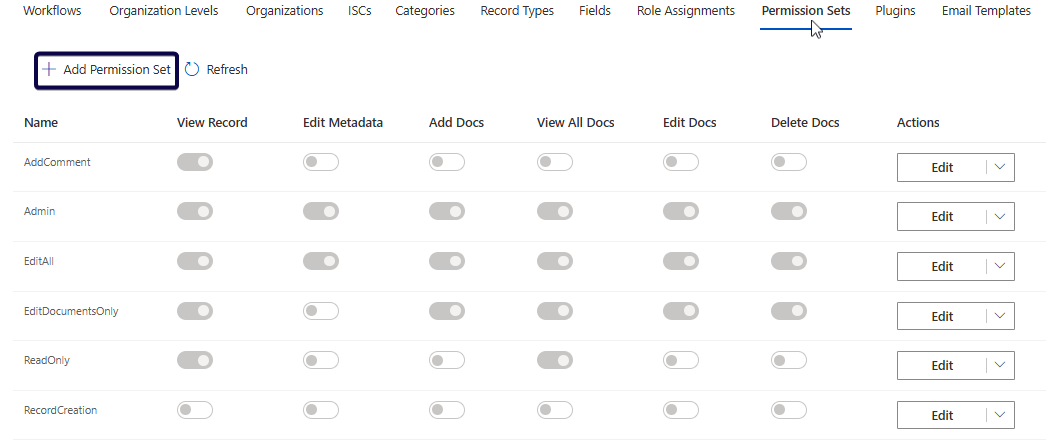Open the Email Templates tab
This screenshot has width=1046, height=447.
(x=986, y=11)
